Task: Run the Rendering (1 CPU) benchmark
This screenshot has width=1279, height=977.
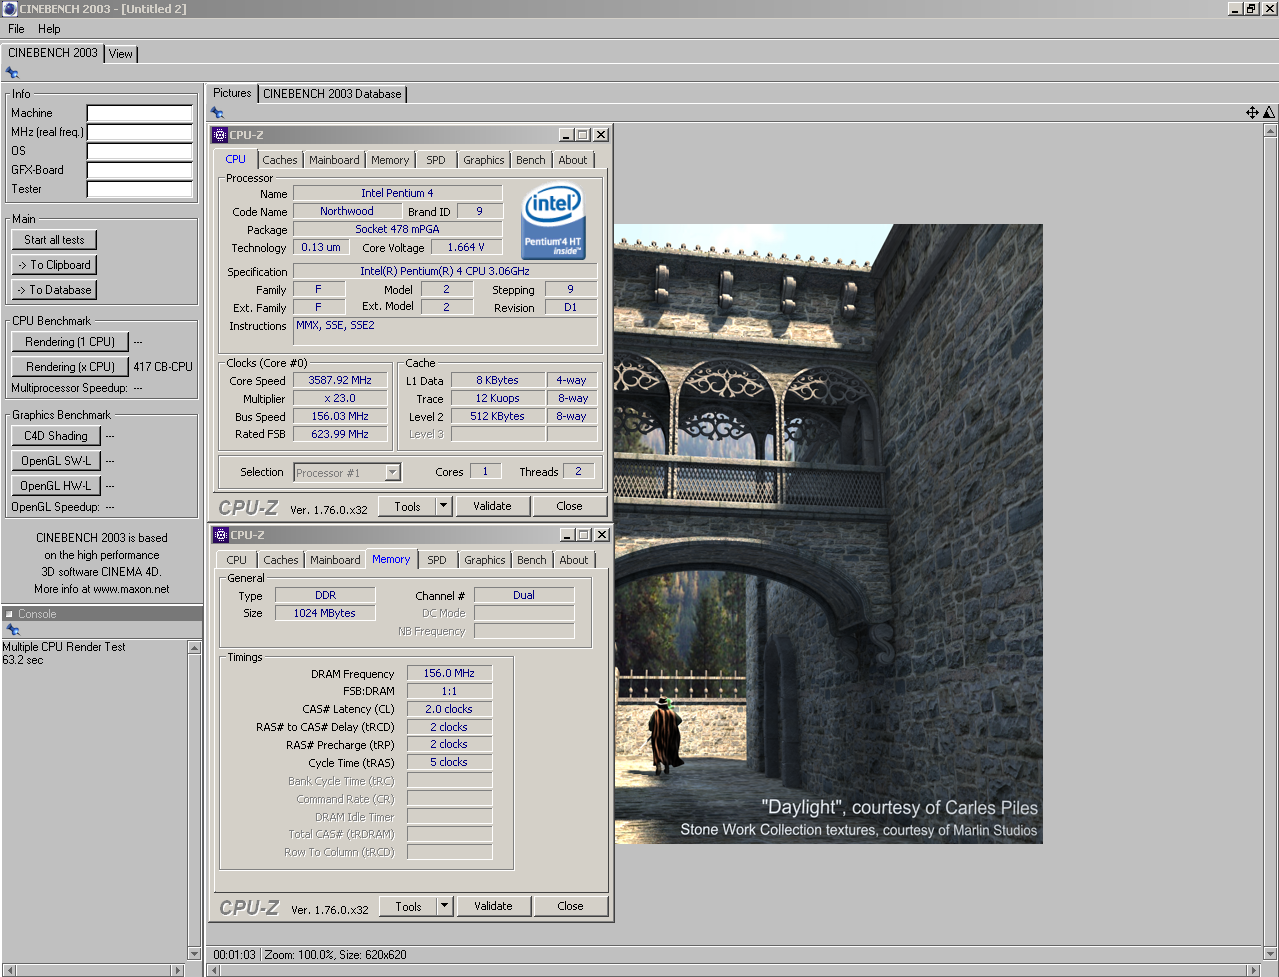Action: [70, 342]
